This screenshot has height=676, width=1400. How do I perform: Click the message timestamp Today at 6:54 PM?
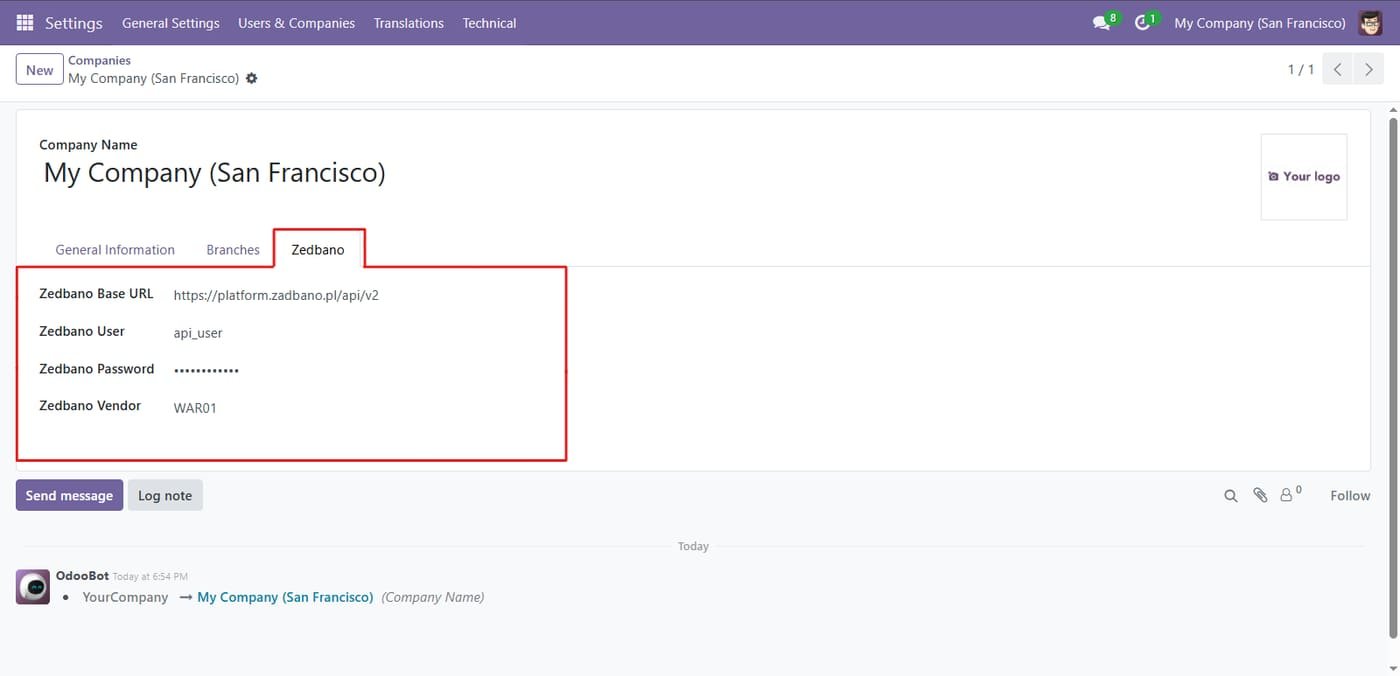pyautogui.click(x=150, y=577)
